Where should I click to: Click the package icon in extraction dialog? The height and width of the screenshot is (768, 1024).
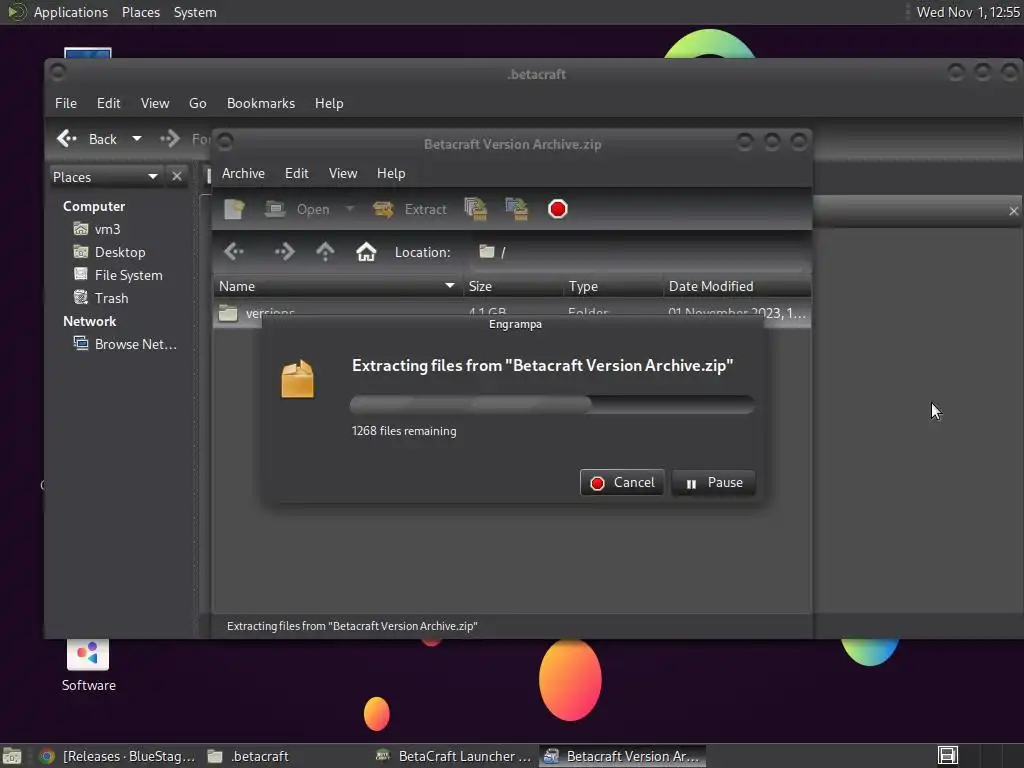point(298,379)
